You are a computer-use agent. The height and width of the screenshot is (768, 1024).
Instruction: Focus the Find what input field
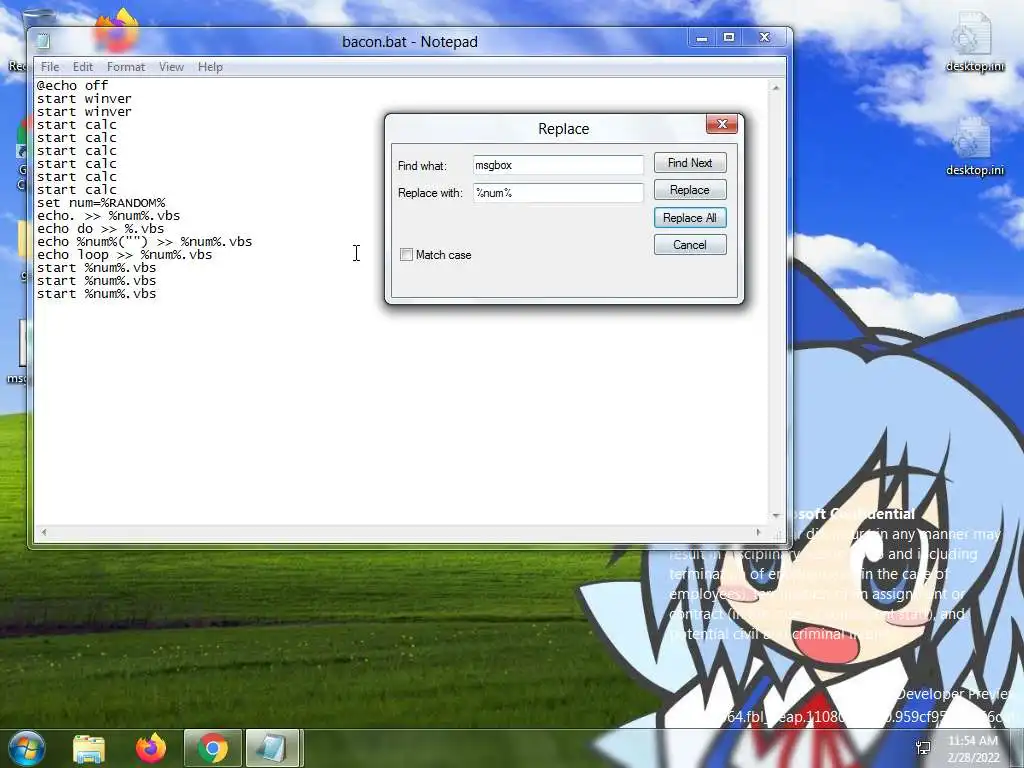pyautogui.click(x=558, y=165)
